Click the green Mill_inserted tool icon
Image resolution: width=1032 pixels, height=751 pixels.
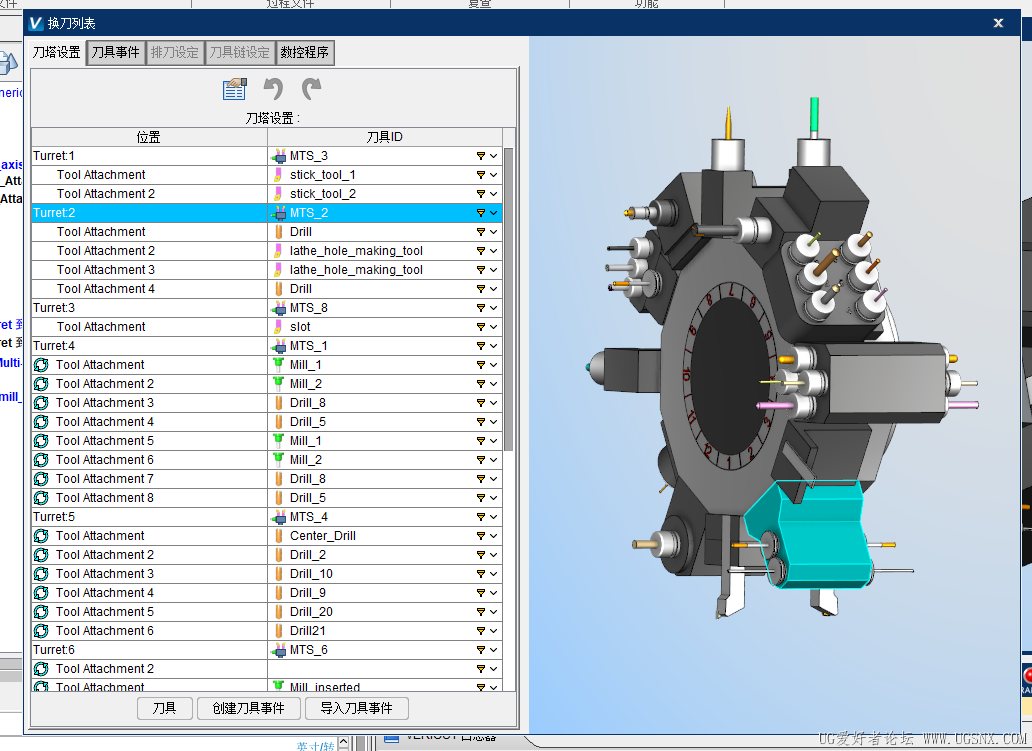point(278,687)
